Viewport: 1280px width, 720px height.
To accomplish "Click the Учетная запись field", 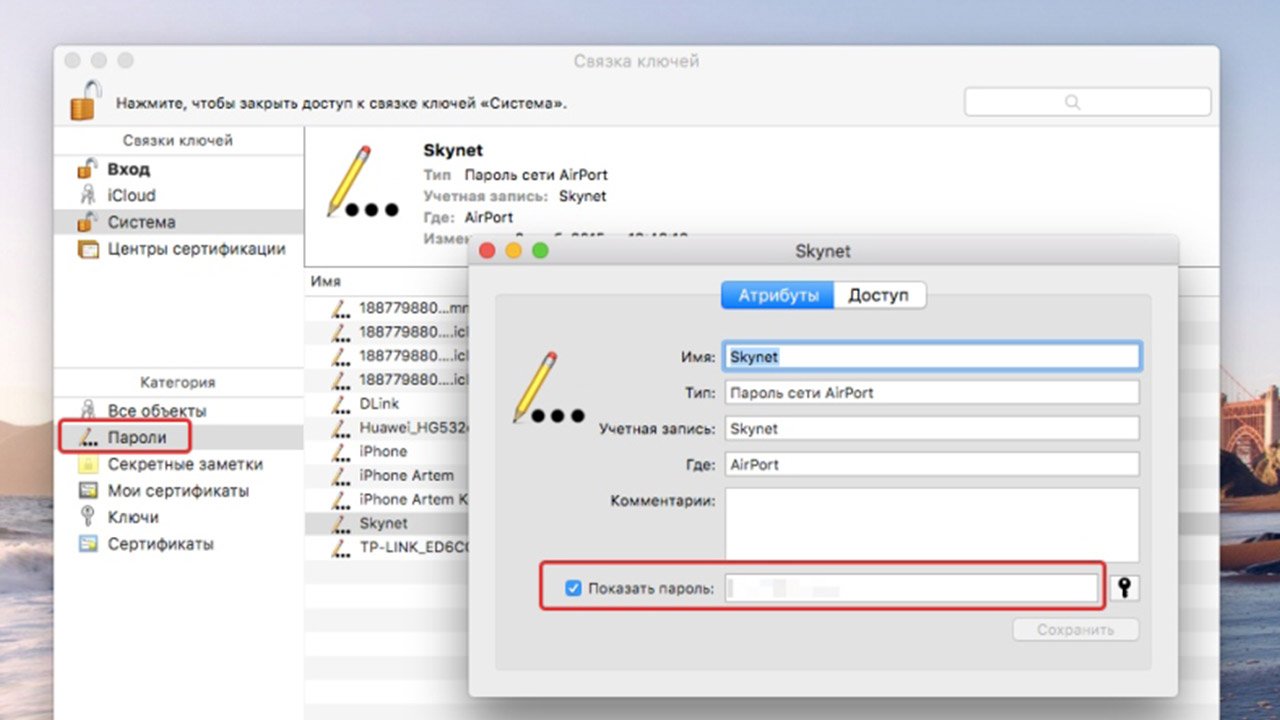I will click(932, 429).
